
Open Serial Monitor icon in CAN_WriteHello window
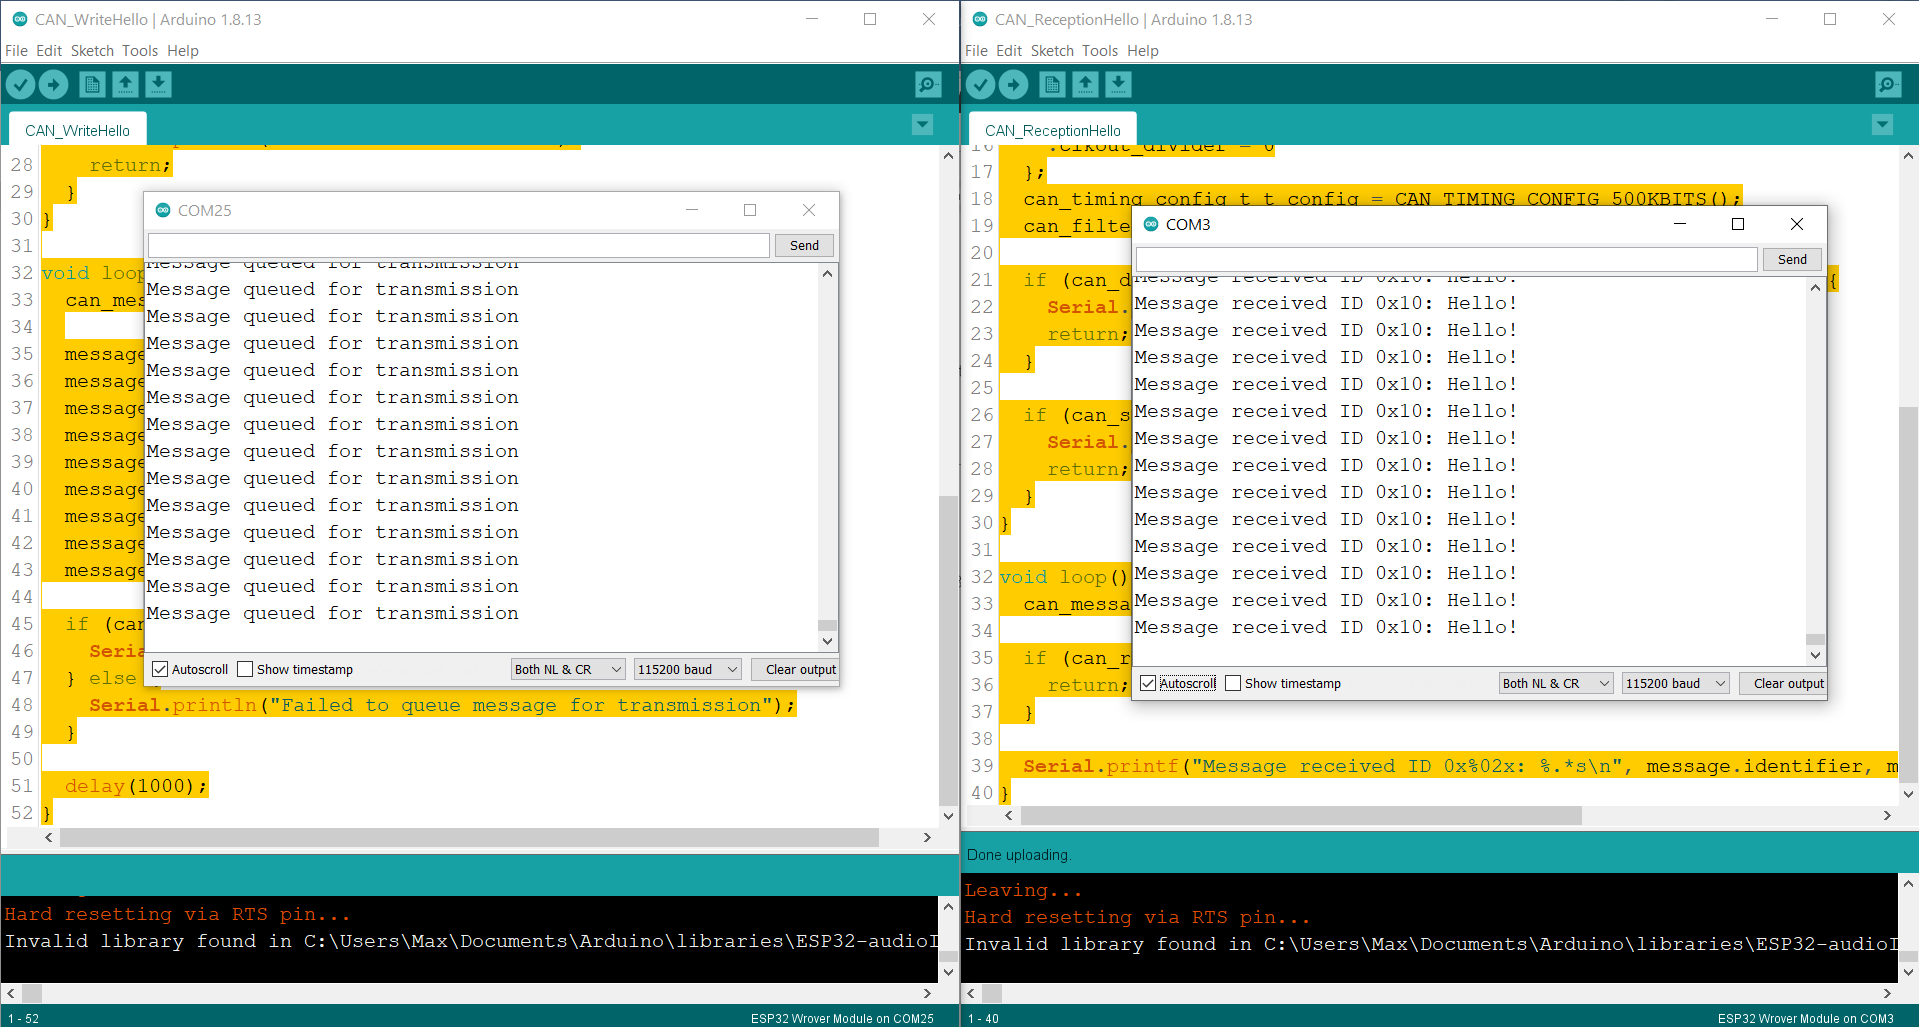click(x=928, y=85)
